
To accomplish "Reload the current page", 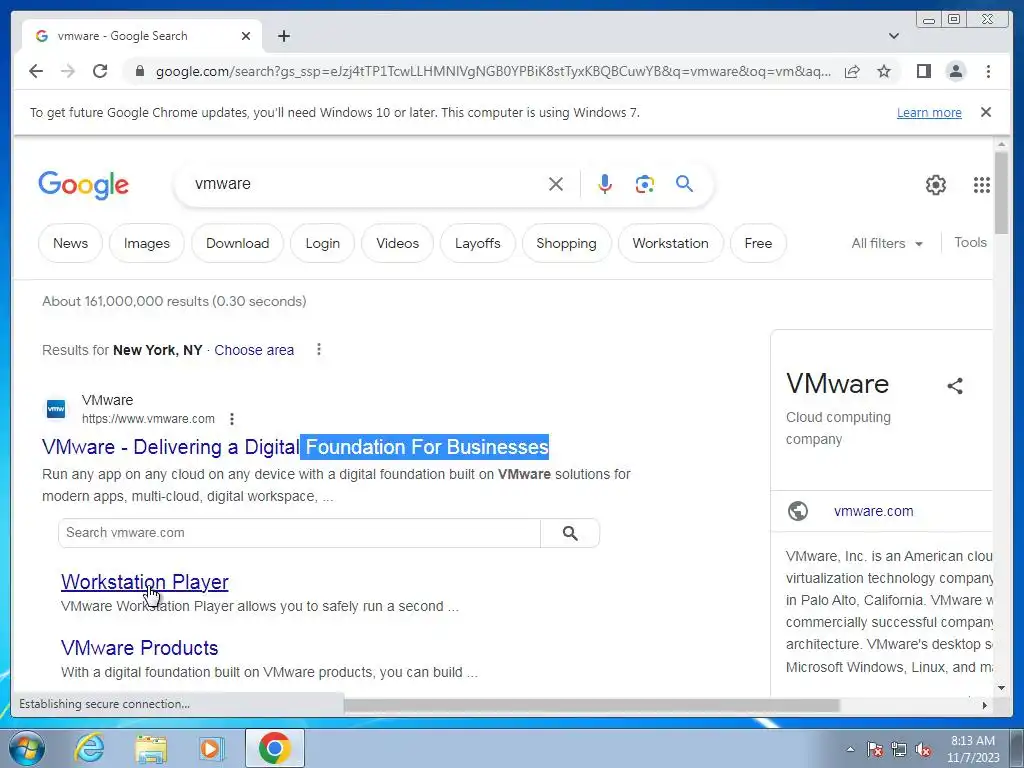I will click(100, 71).
